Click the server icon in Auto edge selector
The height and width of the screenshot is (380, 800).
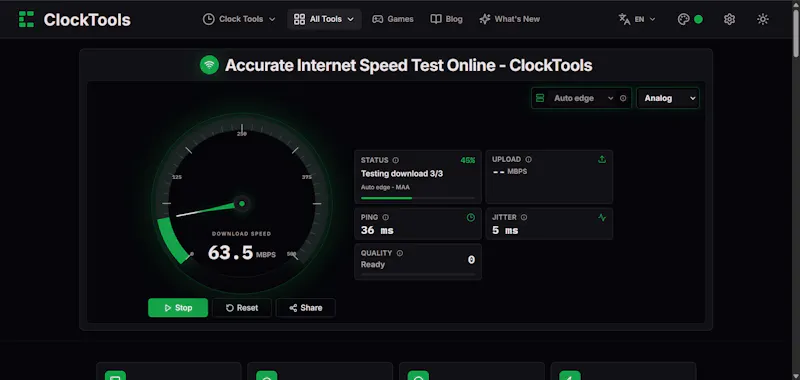point(540,98)
